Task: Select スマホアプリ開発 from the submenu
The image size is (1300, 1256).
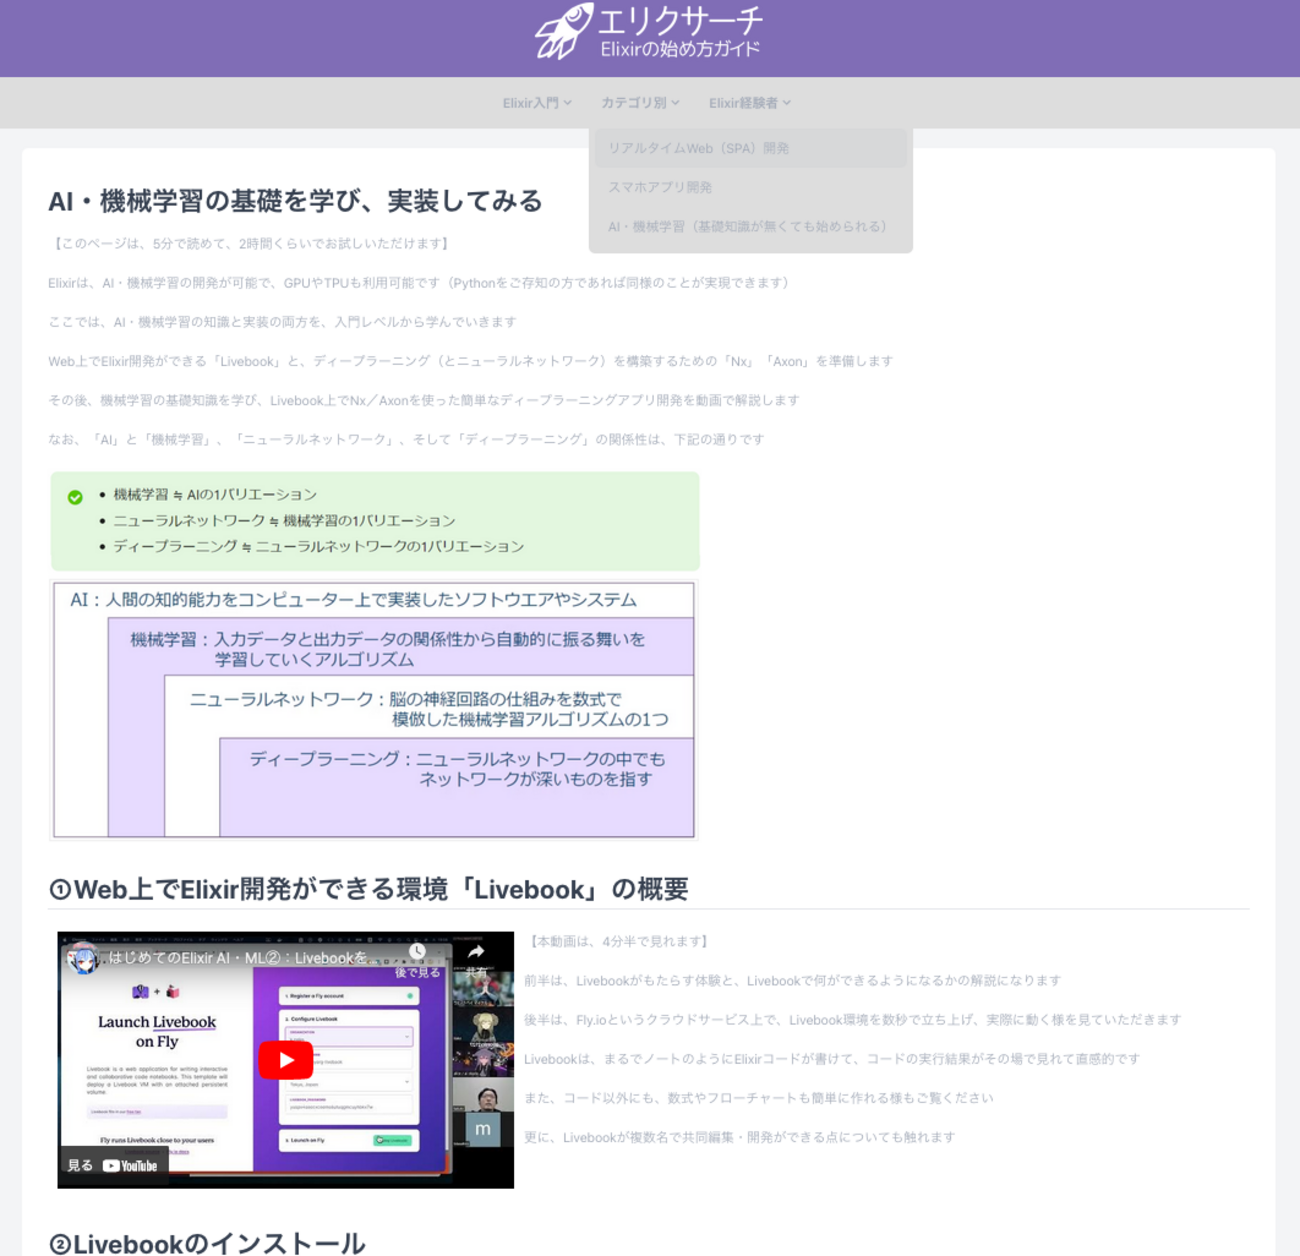Action: point(751,187)
